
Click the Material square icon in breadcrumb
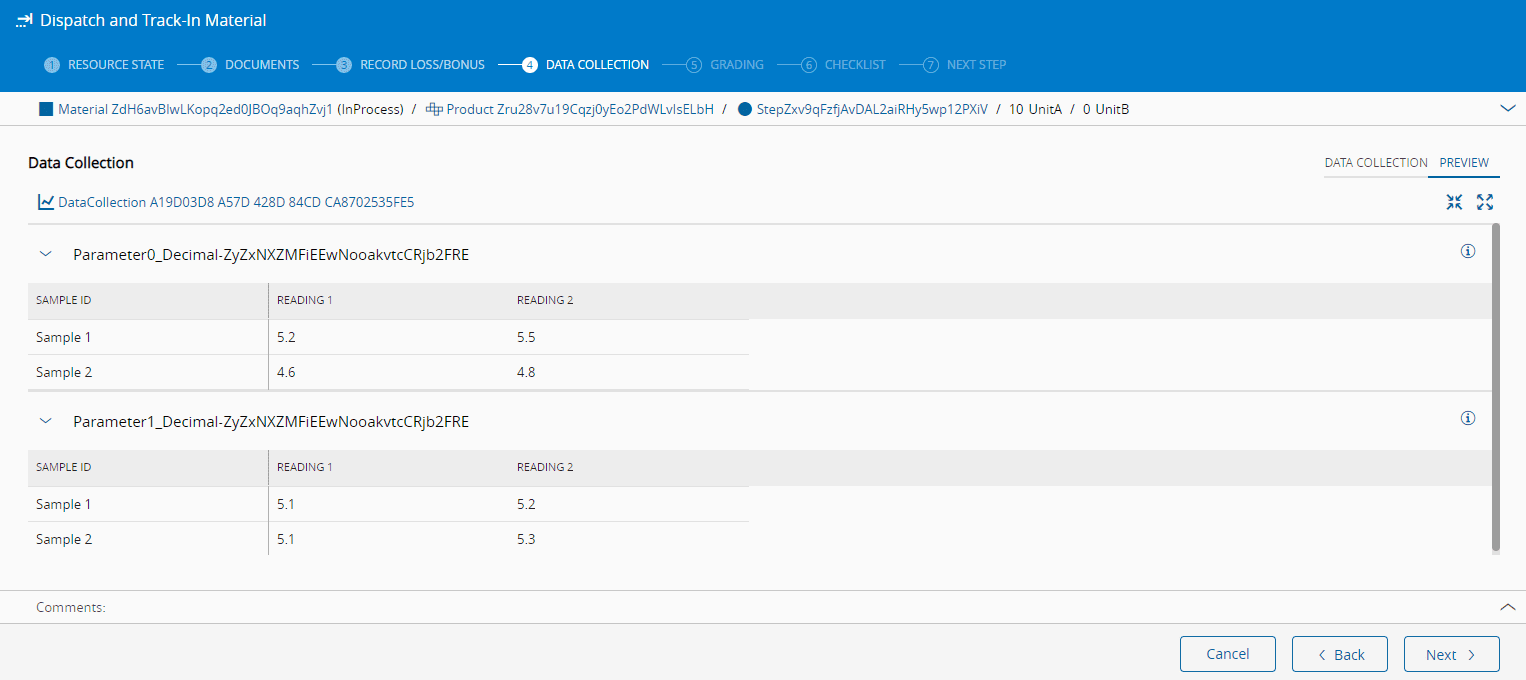click(45, 109)
